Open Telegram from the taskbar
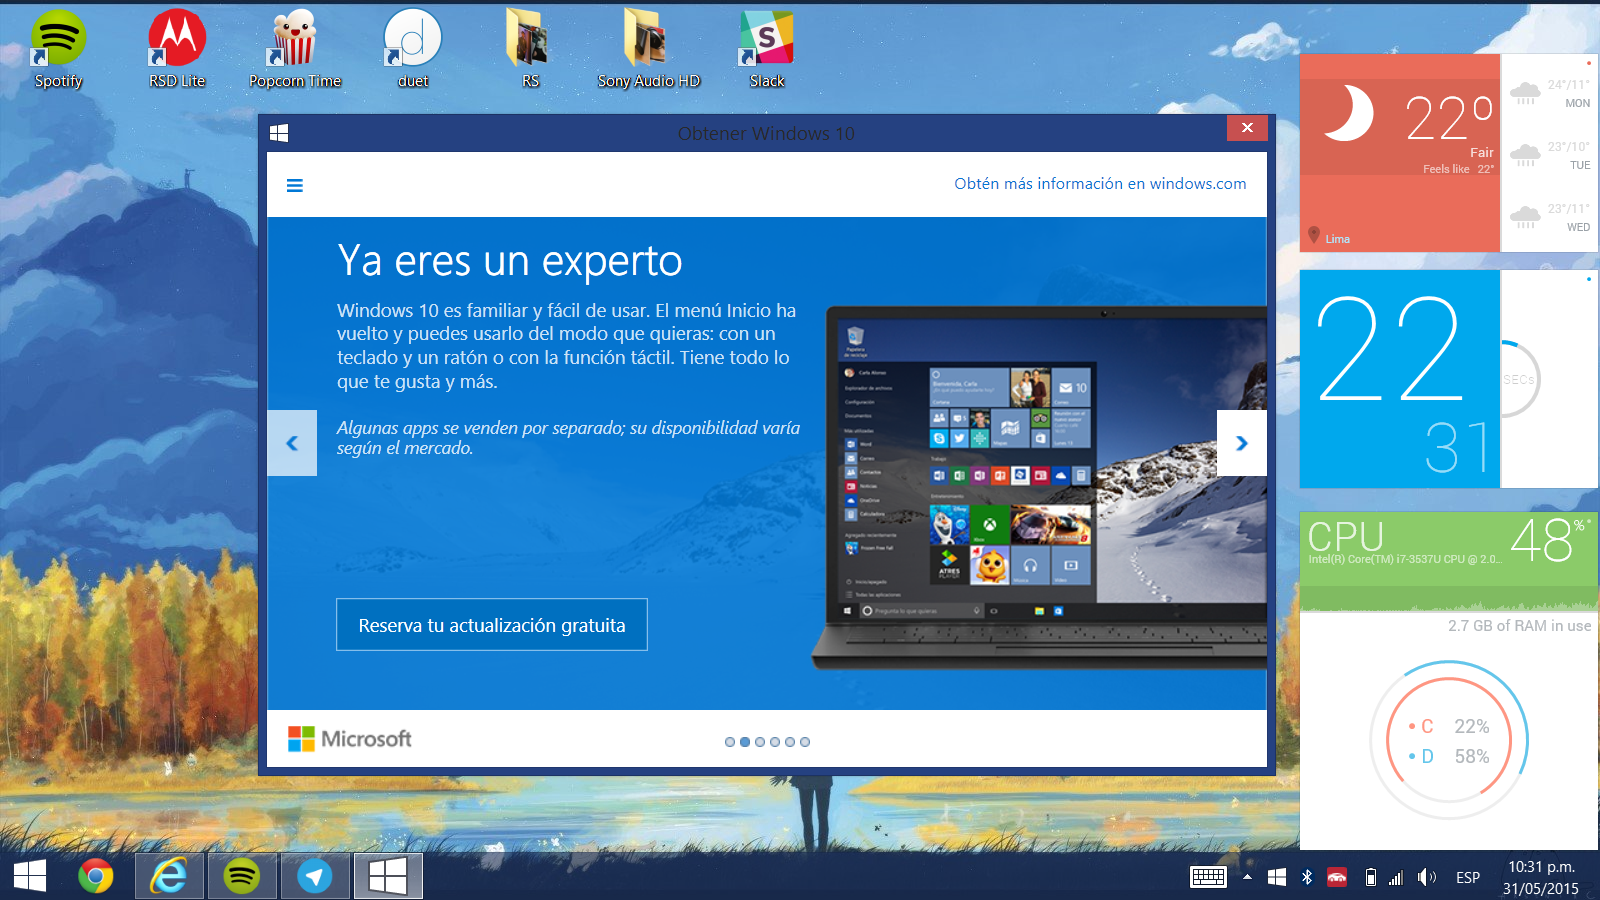1600x900 pixels. [315, 877]
